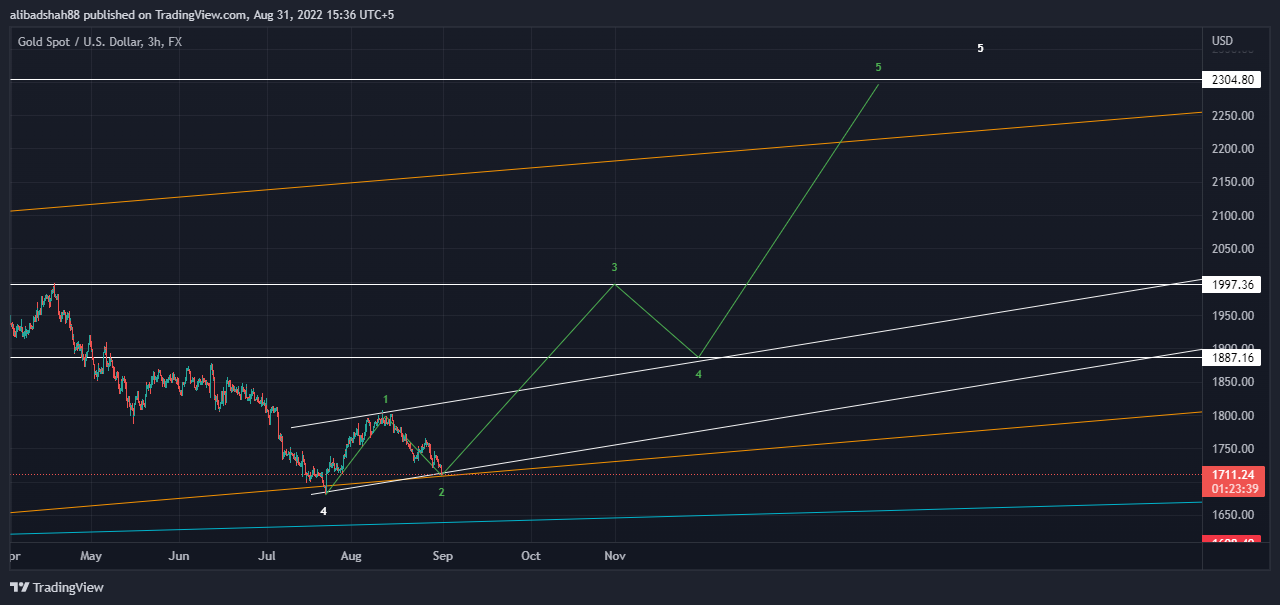Screen dimensions: 1280x605
Task: Select the green wave 1 label
Action: 386,399
